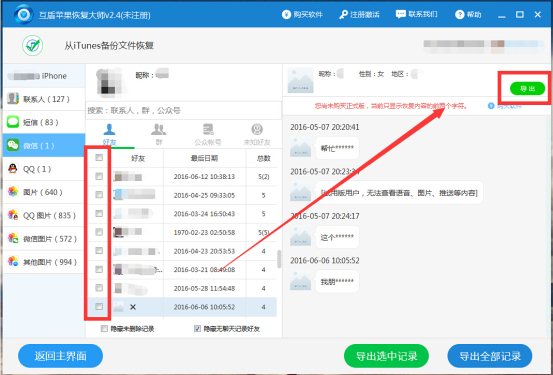
Task: Select 短信 (83) in sidebar
Action: 44,122
